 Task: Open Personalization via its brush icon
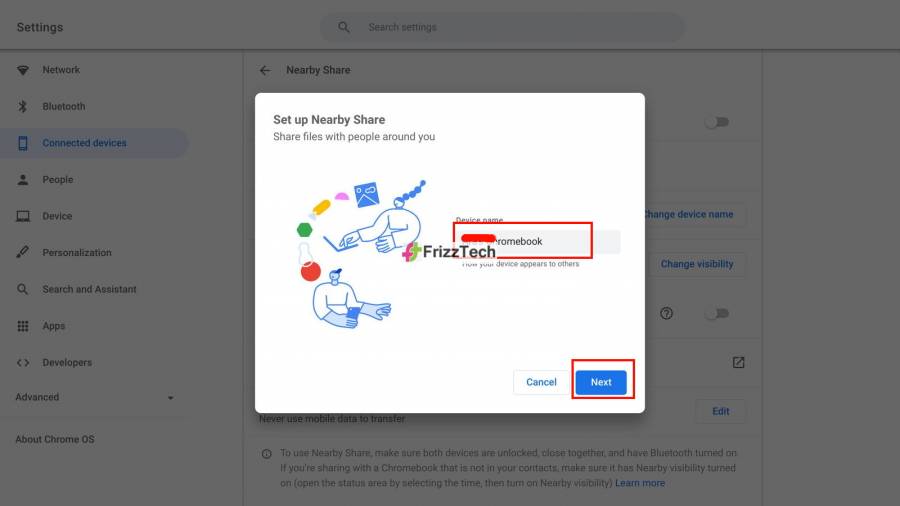tap(23, 252)
